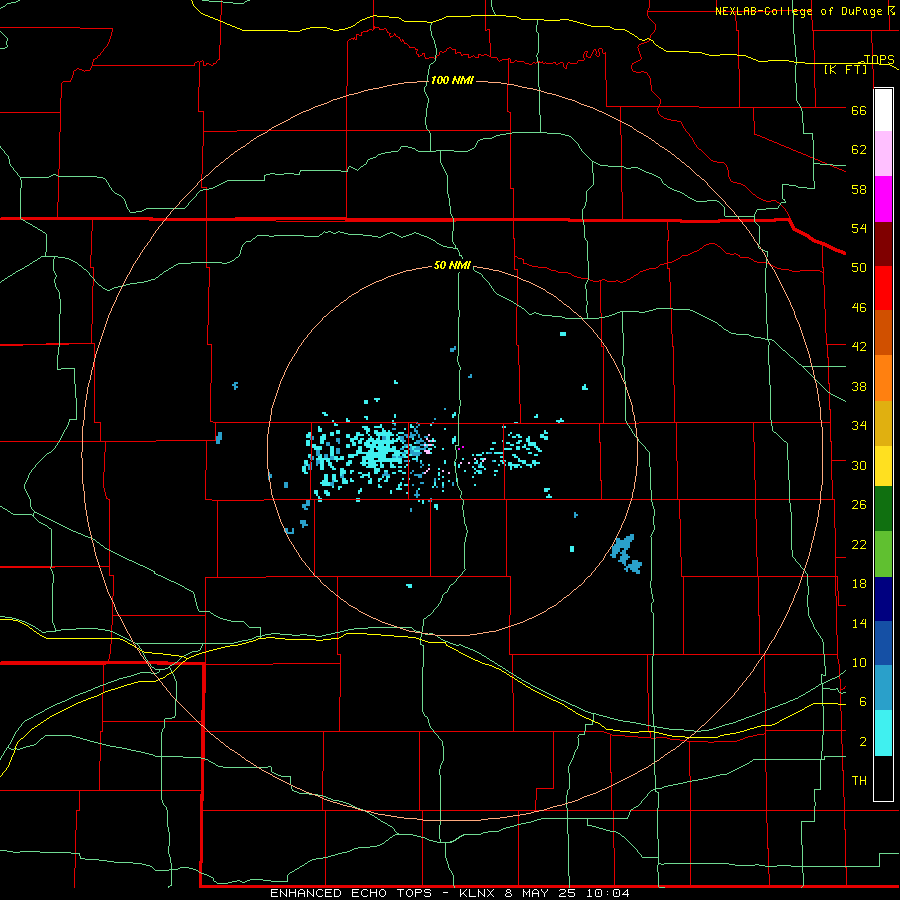Click the 'TH' legend label

tap(859, 781)
